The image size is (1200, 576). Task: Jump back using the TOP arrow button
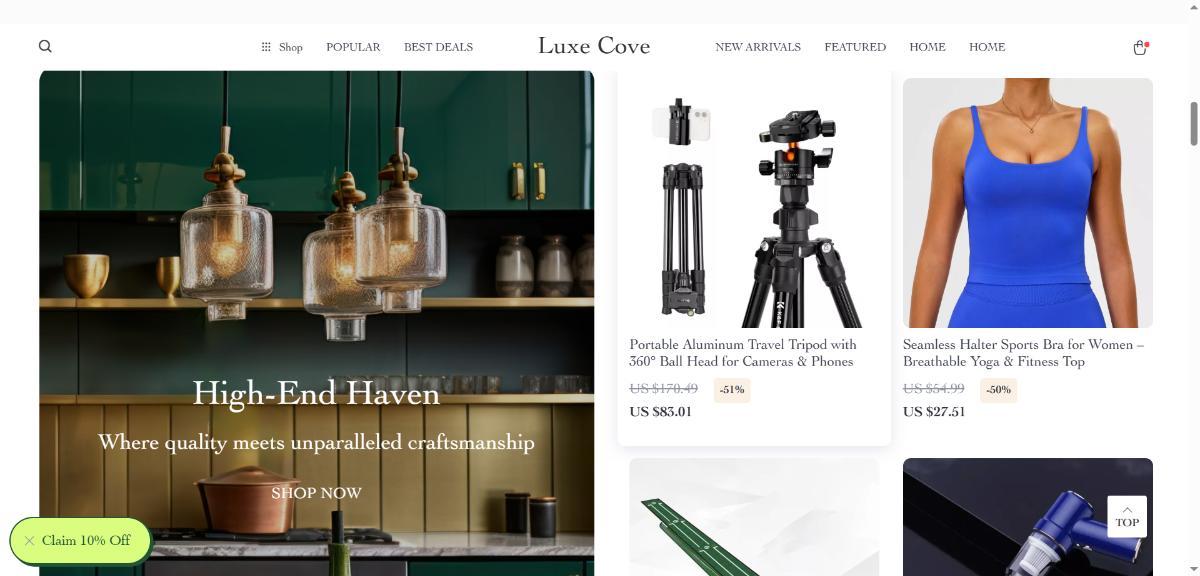tap(1127, 516)
